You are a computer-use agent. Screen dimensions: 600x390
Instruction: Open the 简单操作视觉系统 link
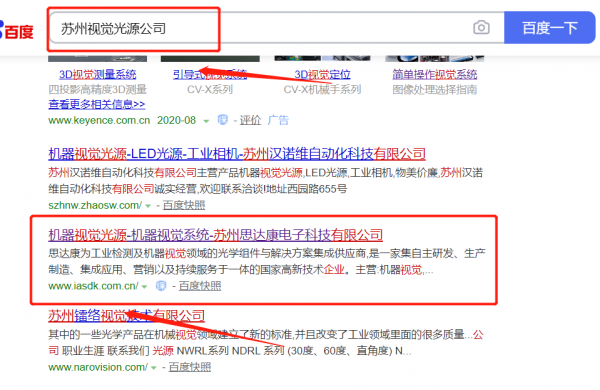coord(435,74)
